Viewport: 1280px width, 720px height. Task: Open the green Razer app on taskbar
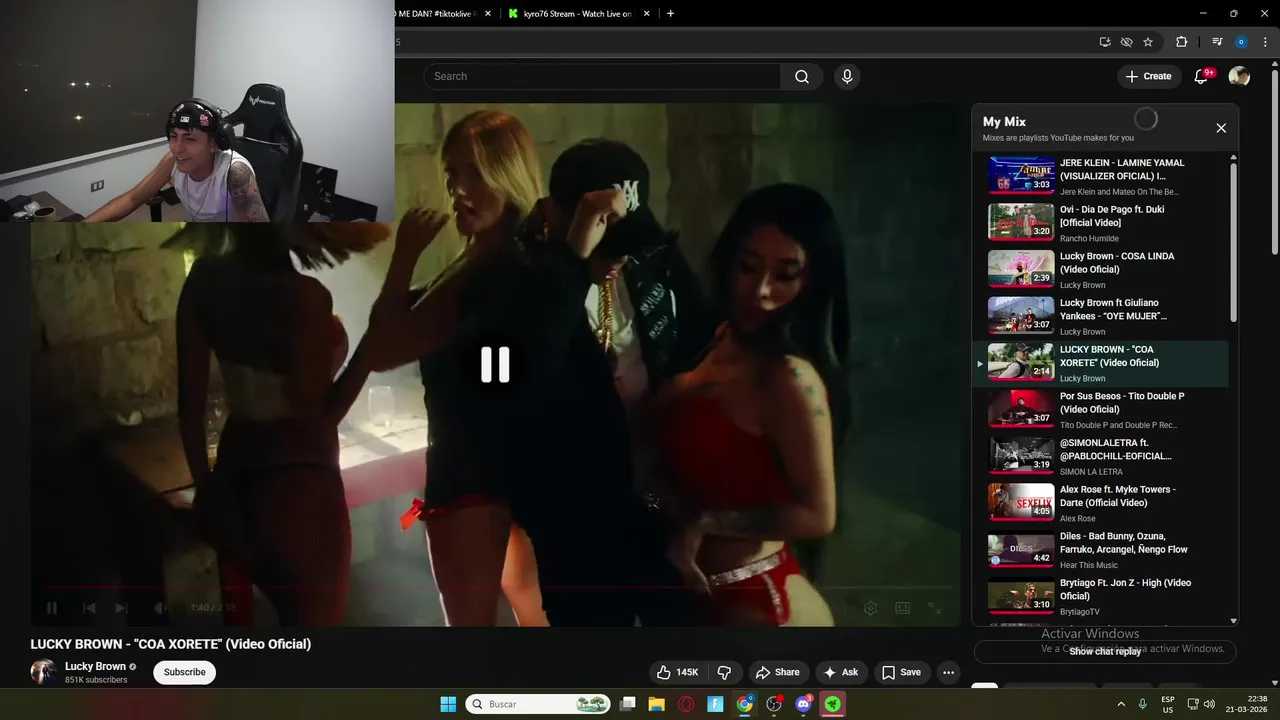pyautogui.click(x=832, y=704)
